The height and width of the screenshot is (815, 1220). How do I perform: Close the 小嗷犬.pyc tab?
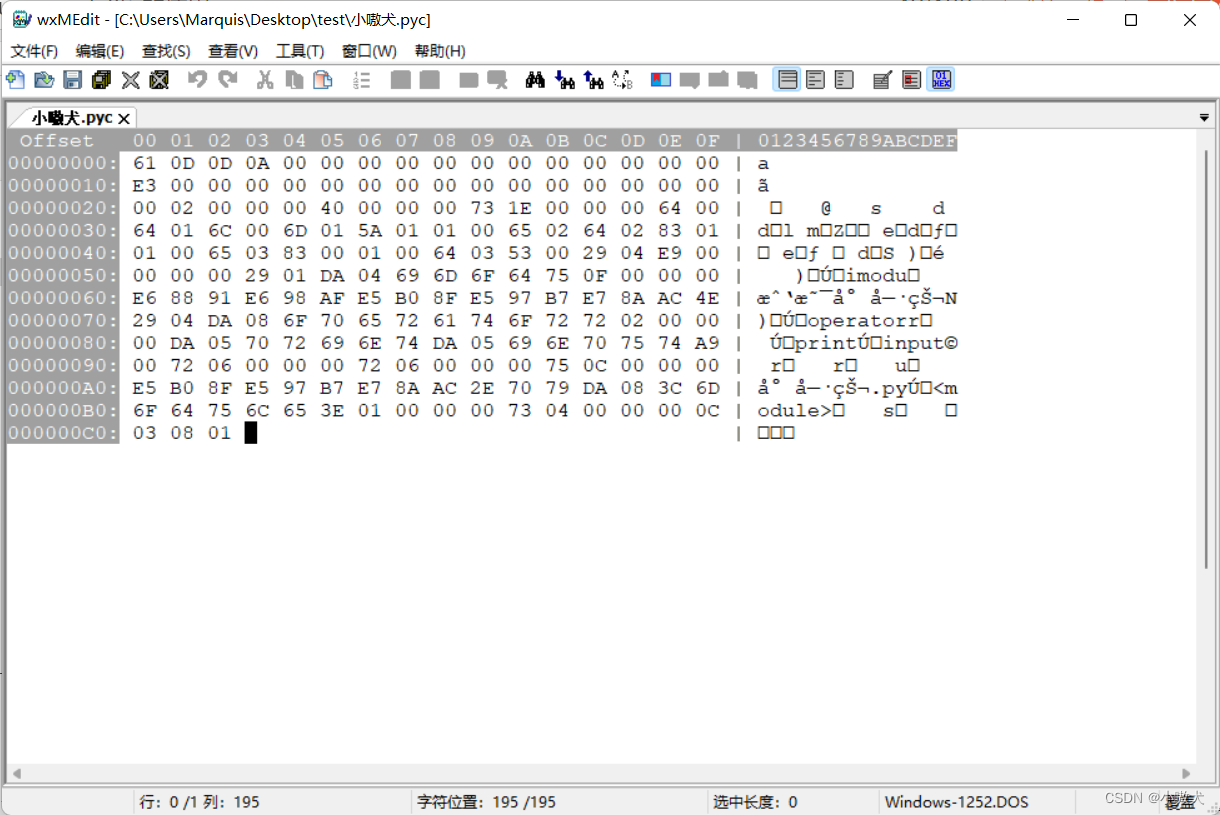point(123,116)
